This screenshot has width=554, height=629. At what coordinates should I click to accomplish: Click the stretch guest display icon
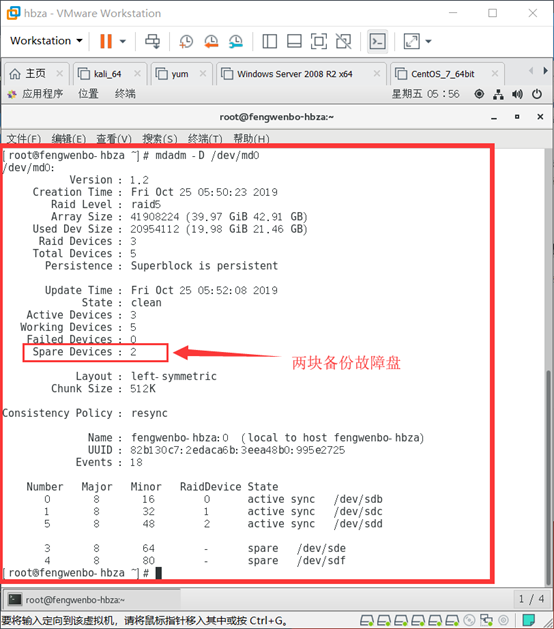point(412,41)
